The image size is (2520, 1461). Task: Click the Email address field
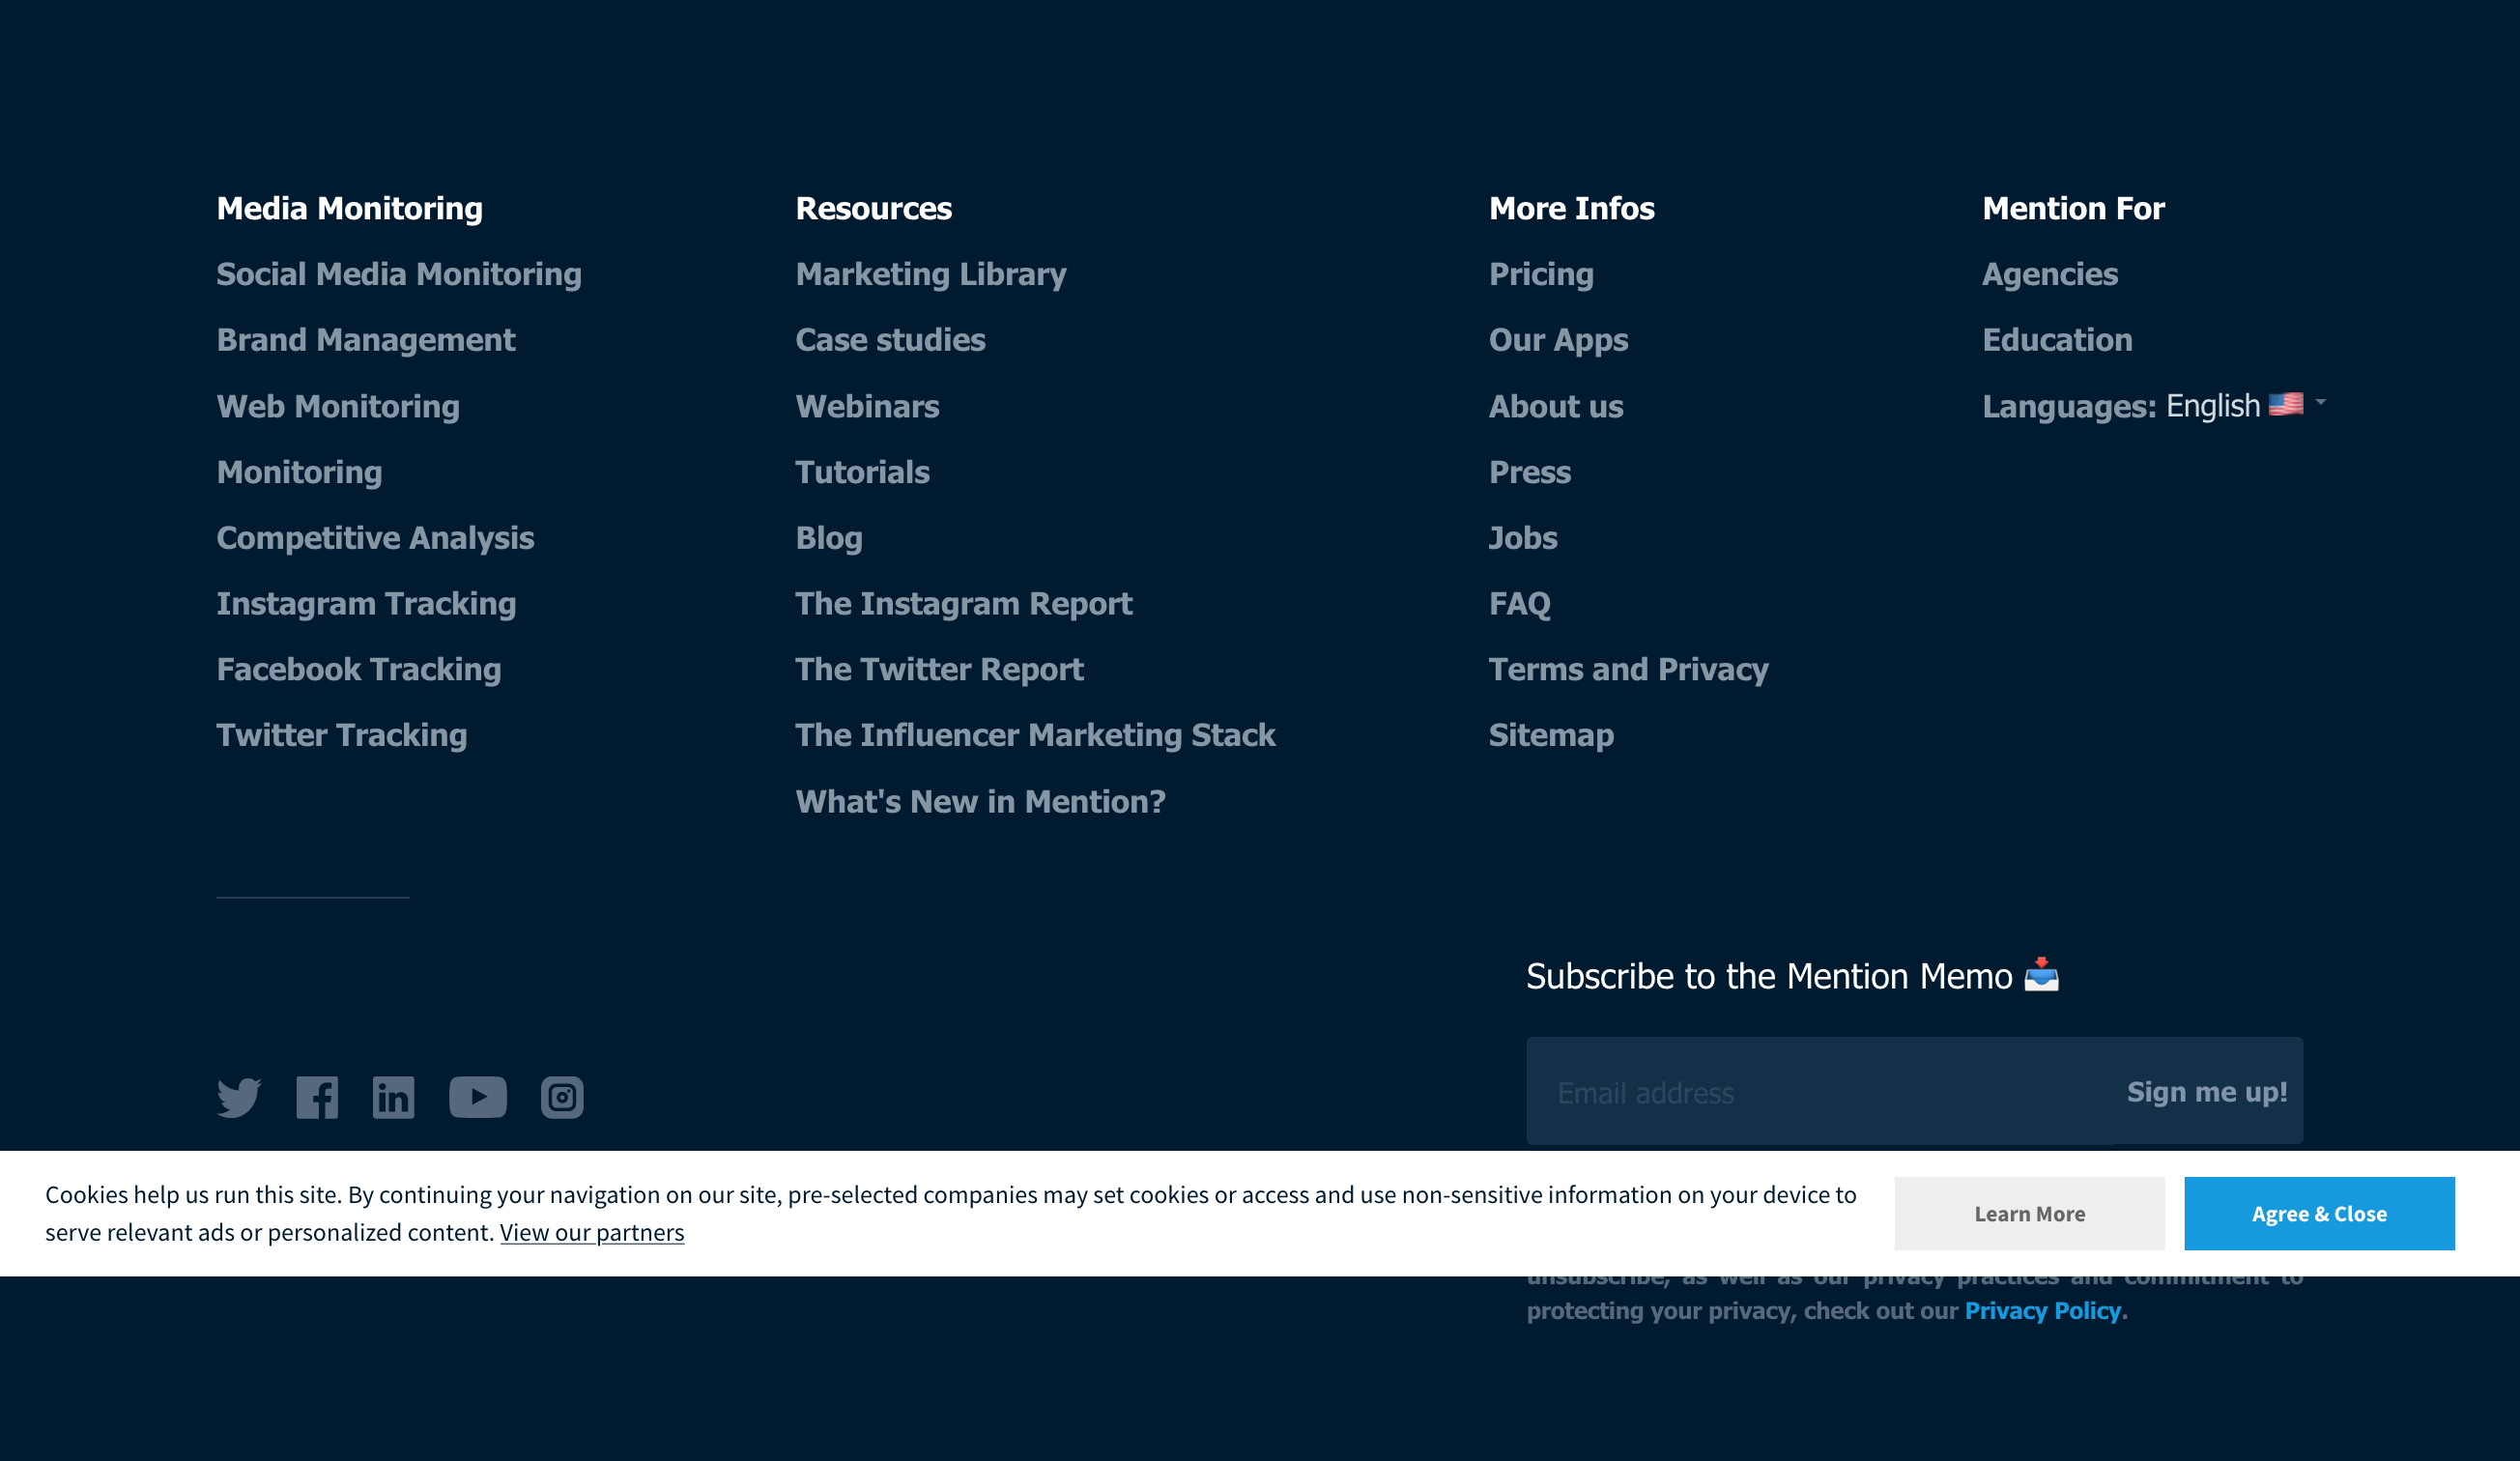point(1818,1092)
